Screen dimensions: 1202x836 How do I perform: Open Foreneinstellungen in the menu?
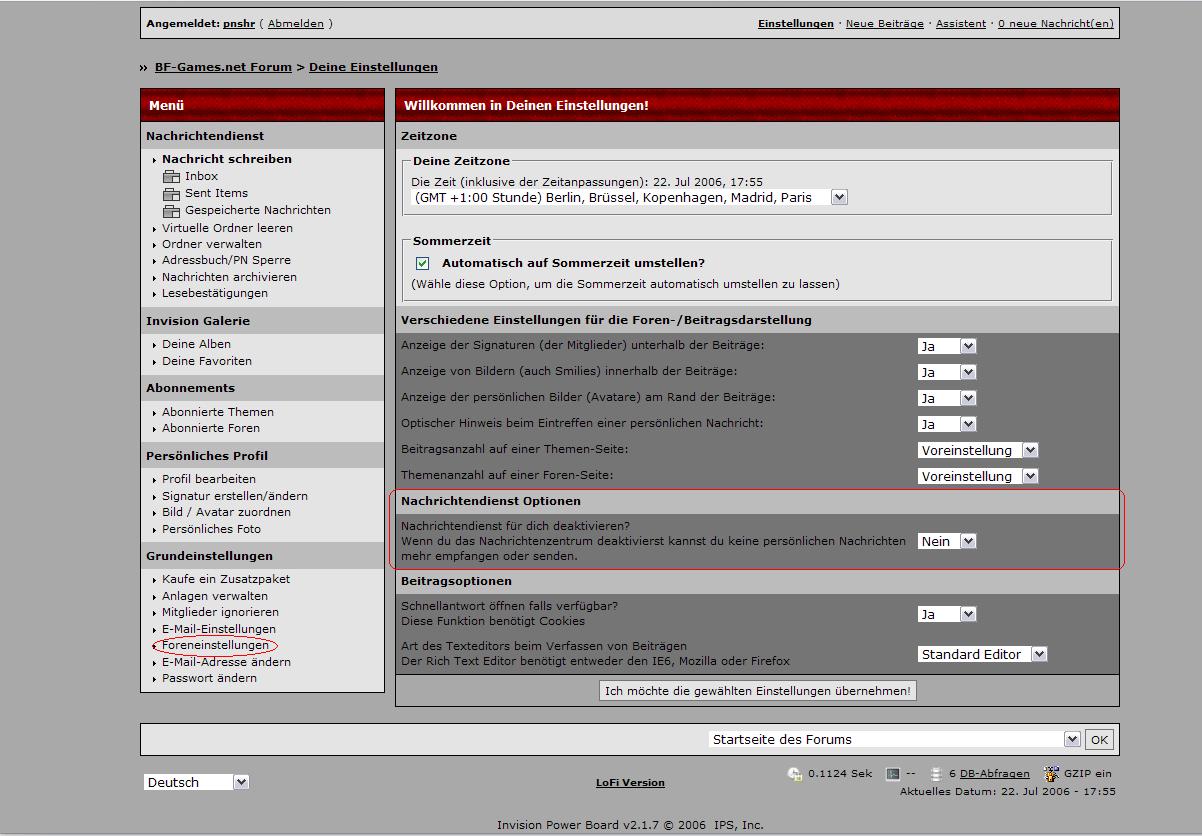click(x=215, y=645)
